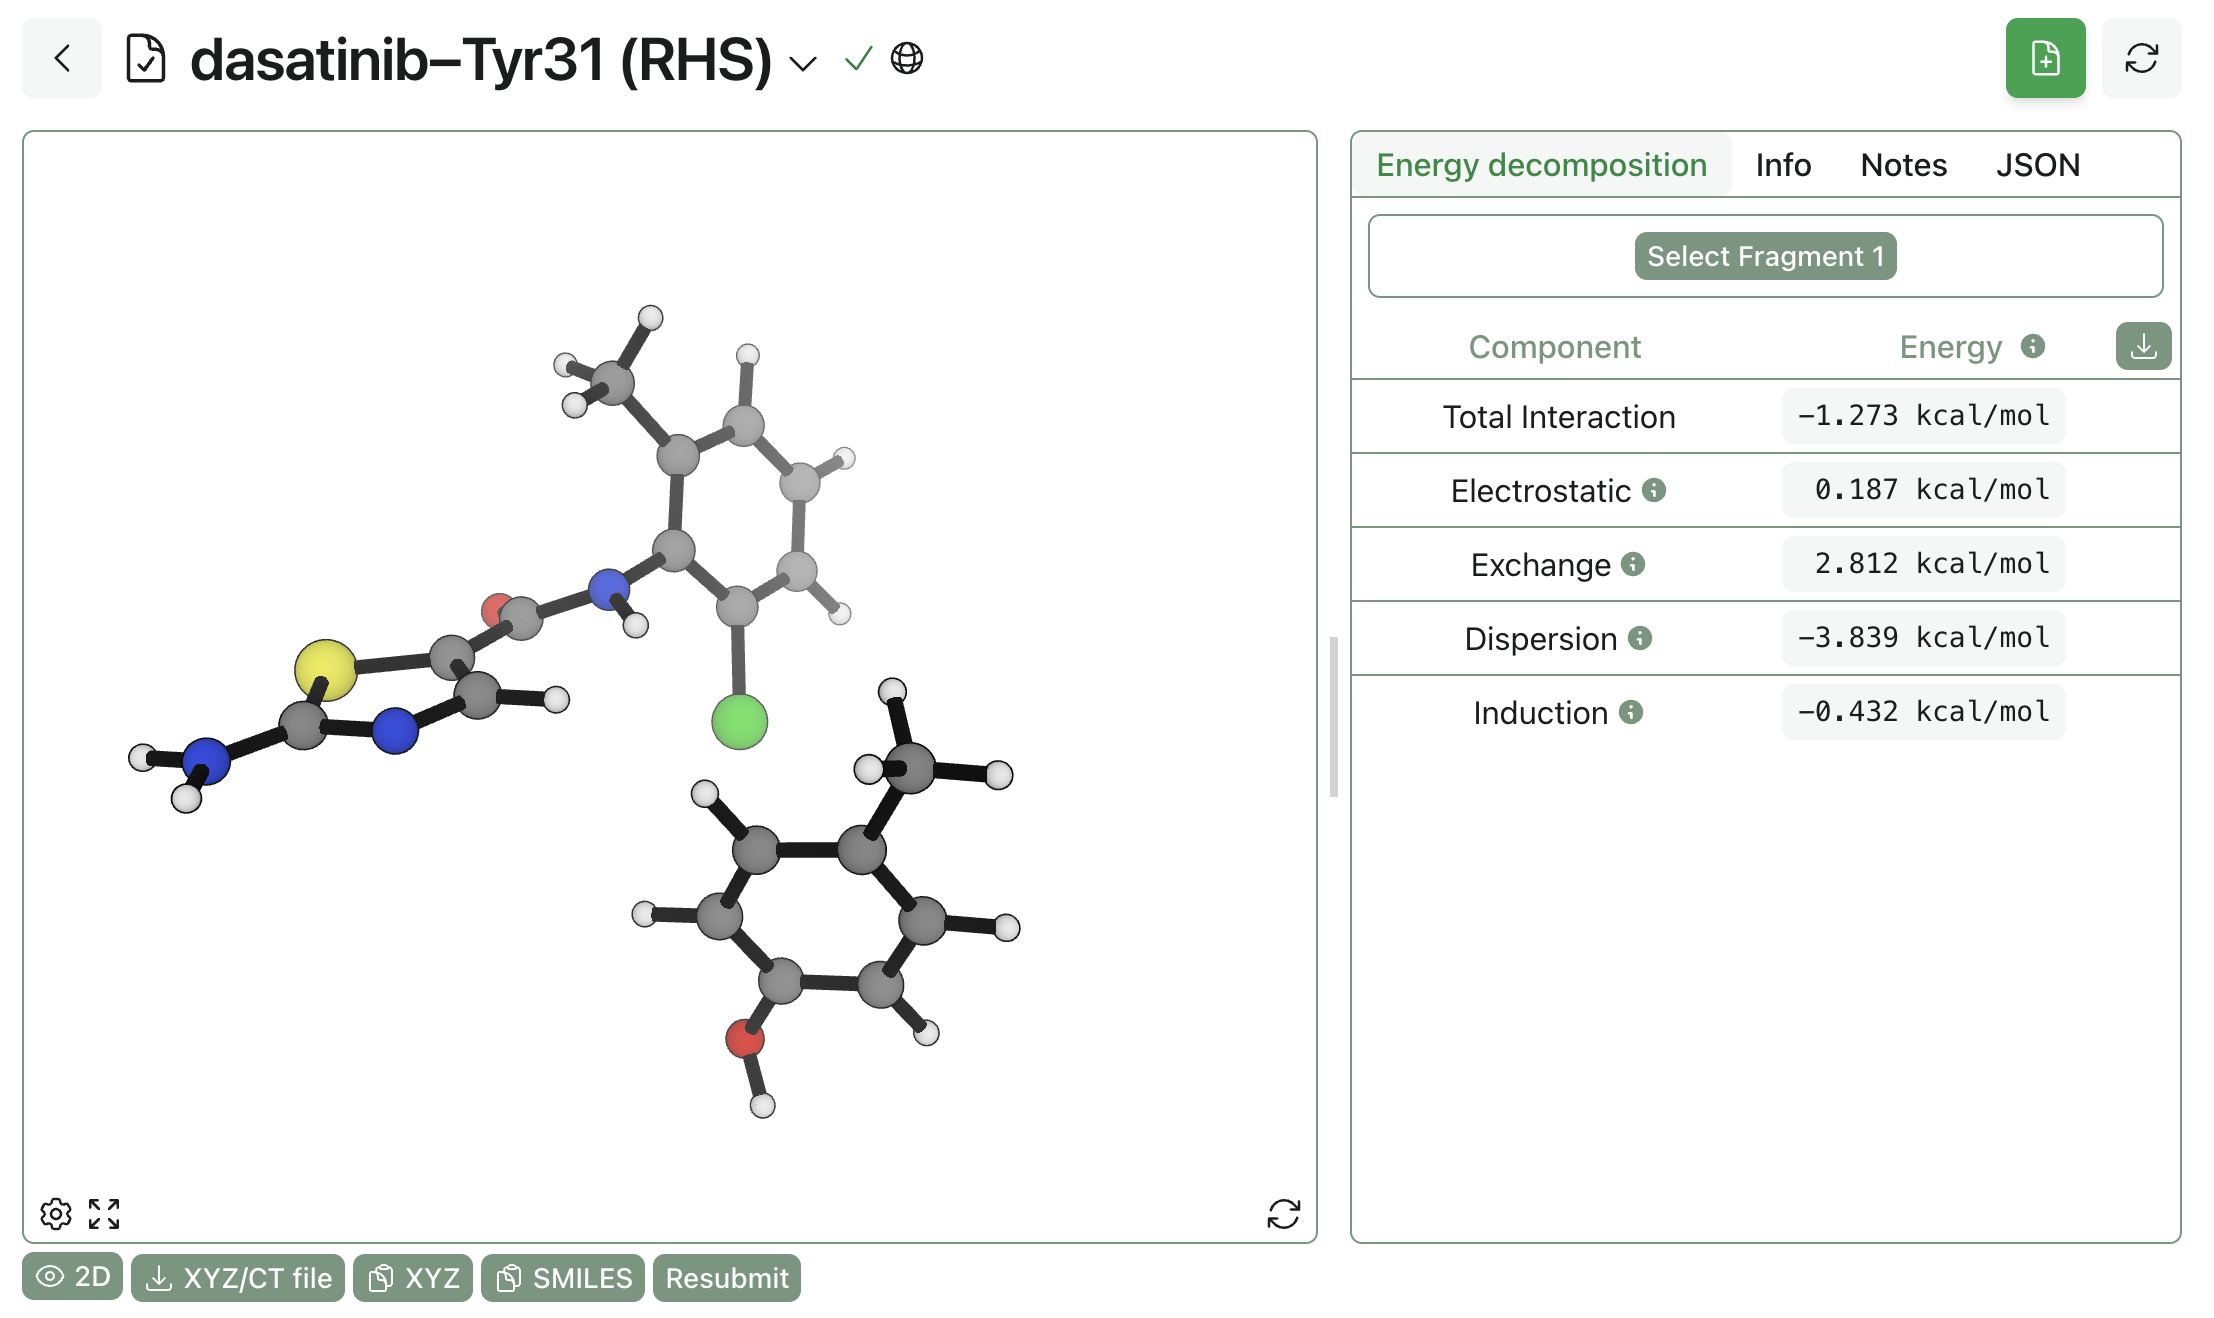Download the XYZ/CT file
2214x1318 pixels.
pyautogui.click(x=238, y=1278)
